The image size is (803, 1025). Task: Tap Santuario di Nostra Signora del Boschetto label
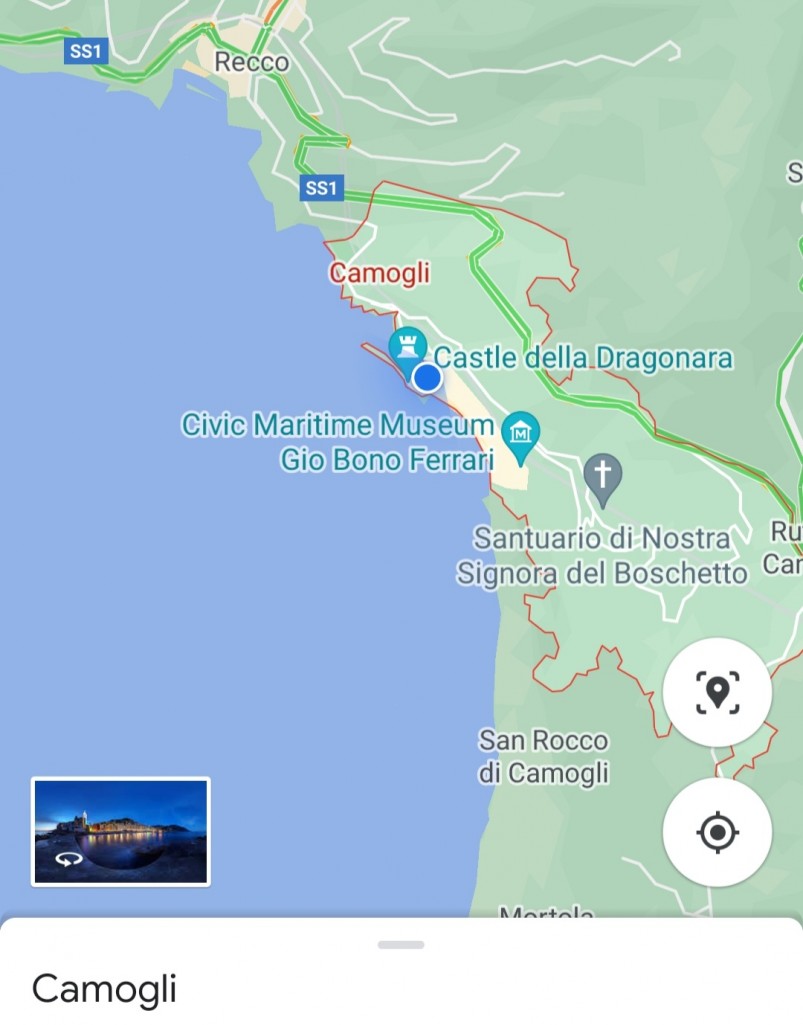click(x=602, y=556)
